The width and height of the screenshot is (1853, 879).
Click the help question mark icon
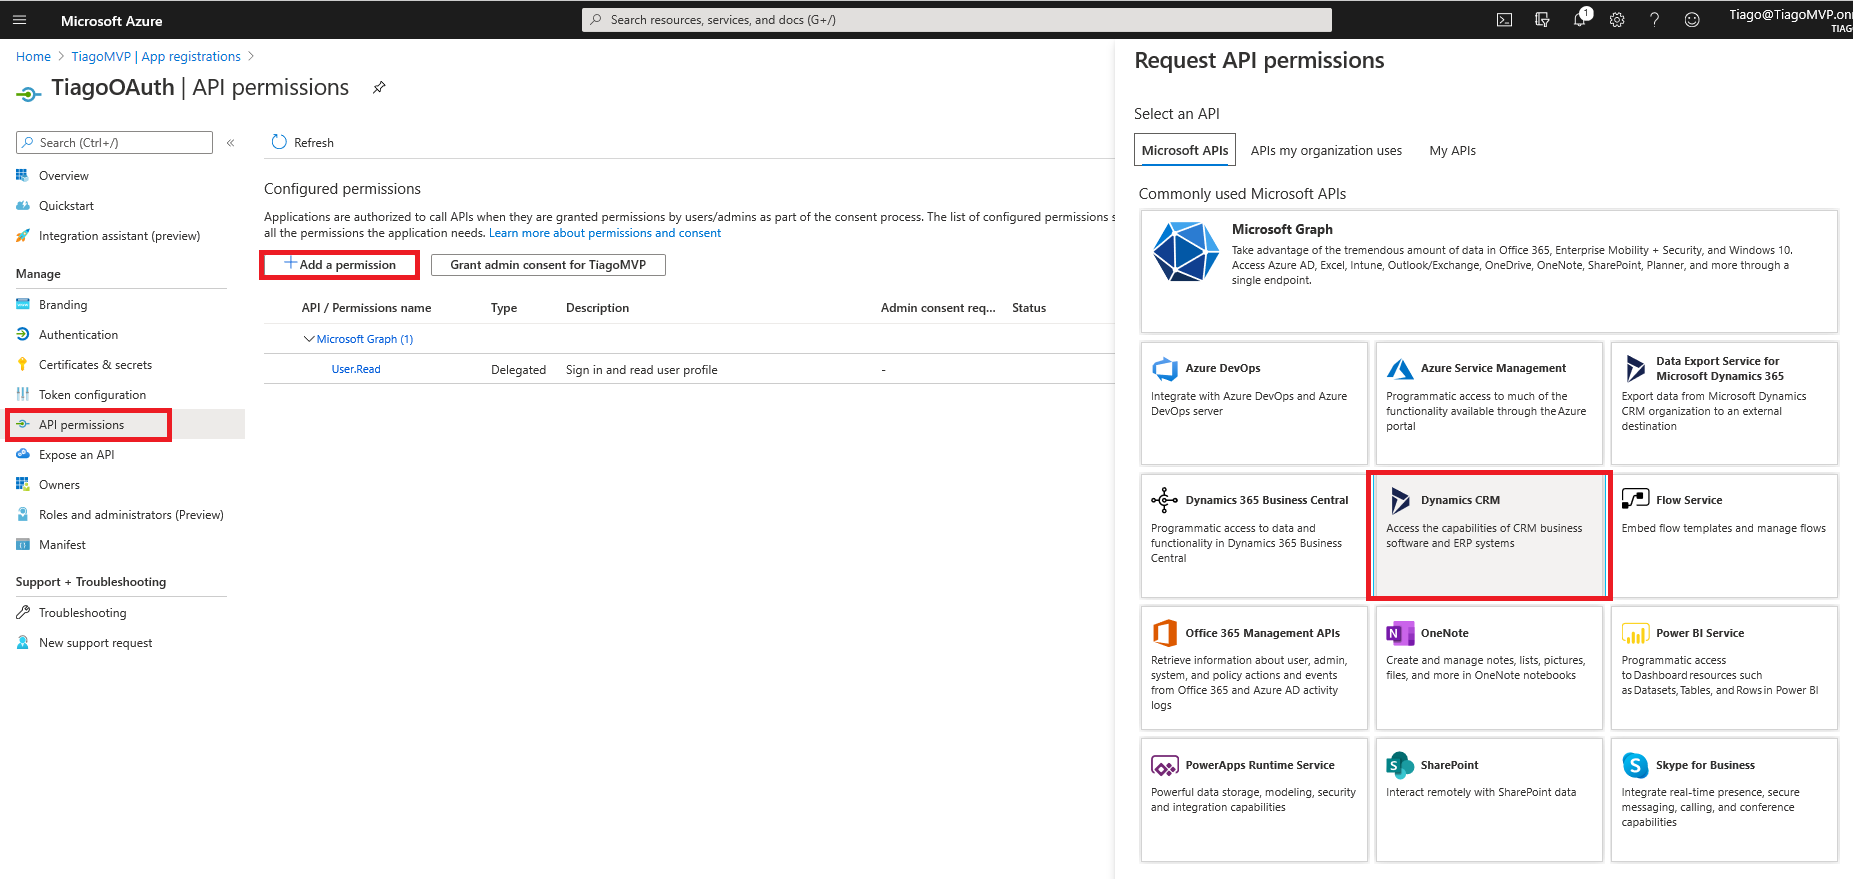coord(1654,20)
